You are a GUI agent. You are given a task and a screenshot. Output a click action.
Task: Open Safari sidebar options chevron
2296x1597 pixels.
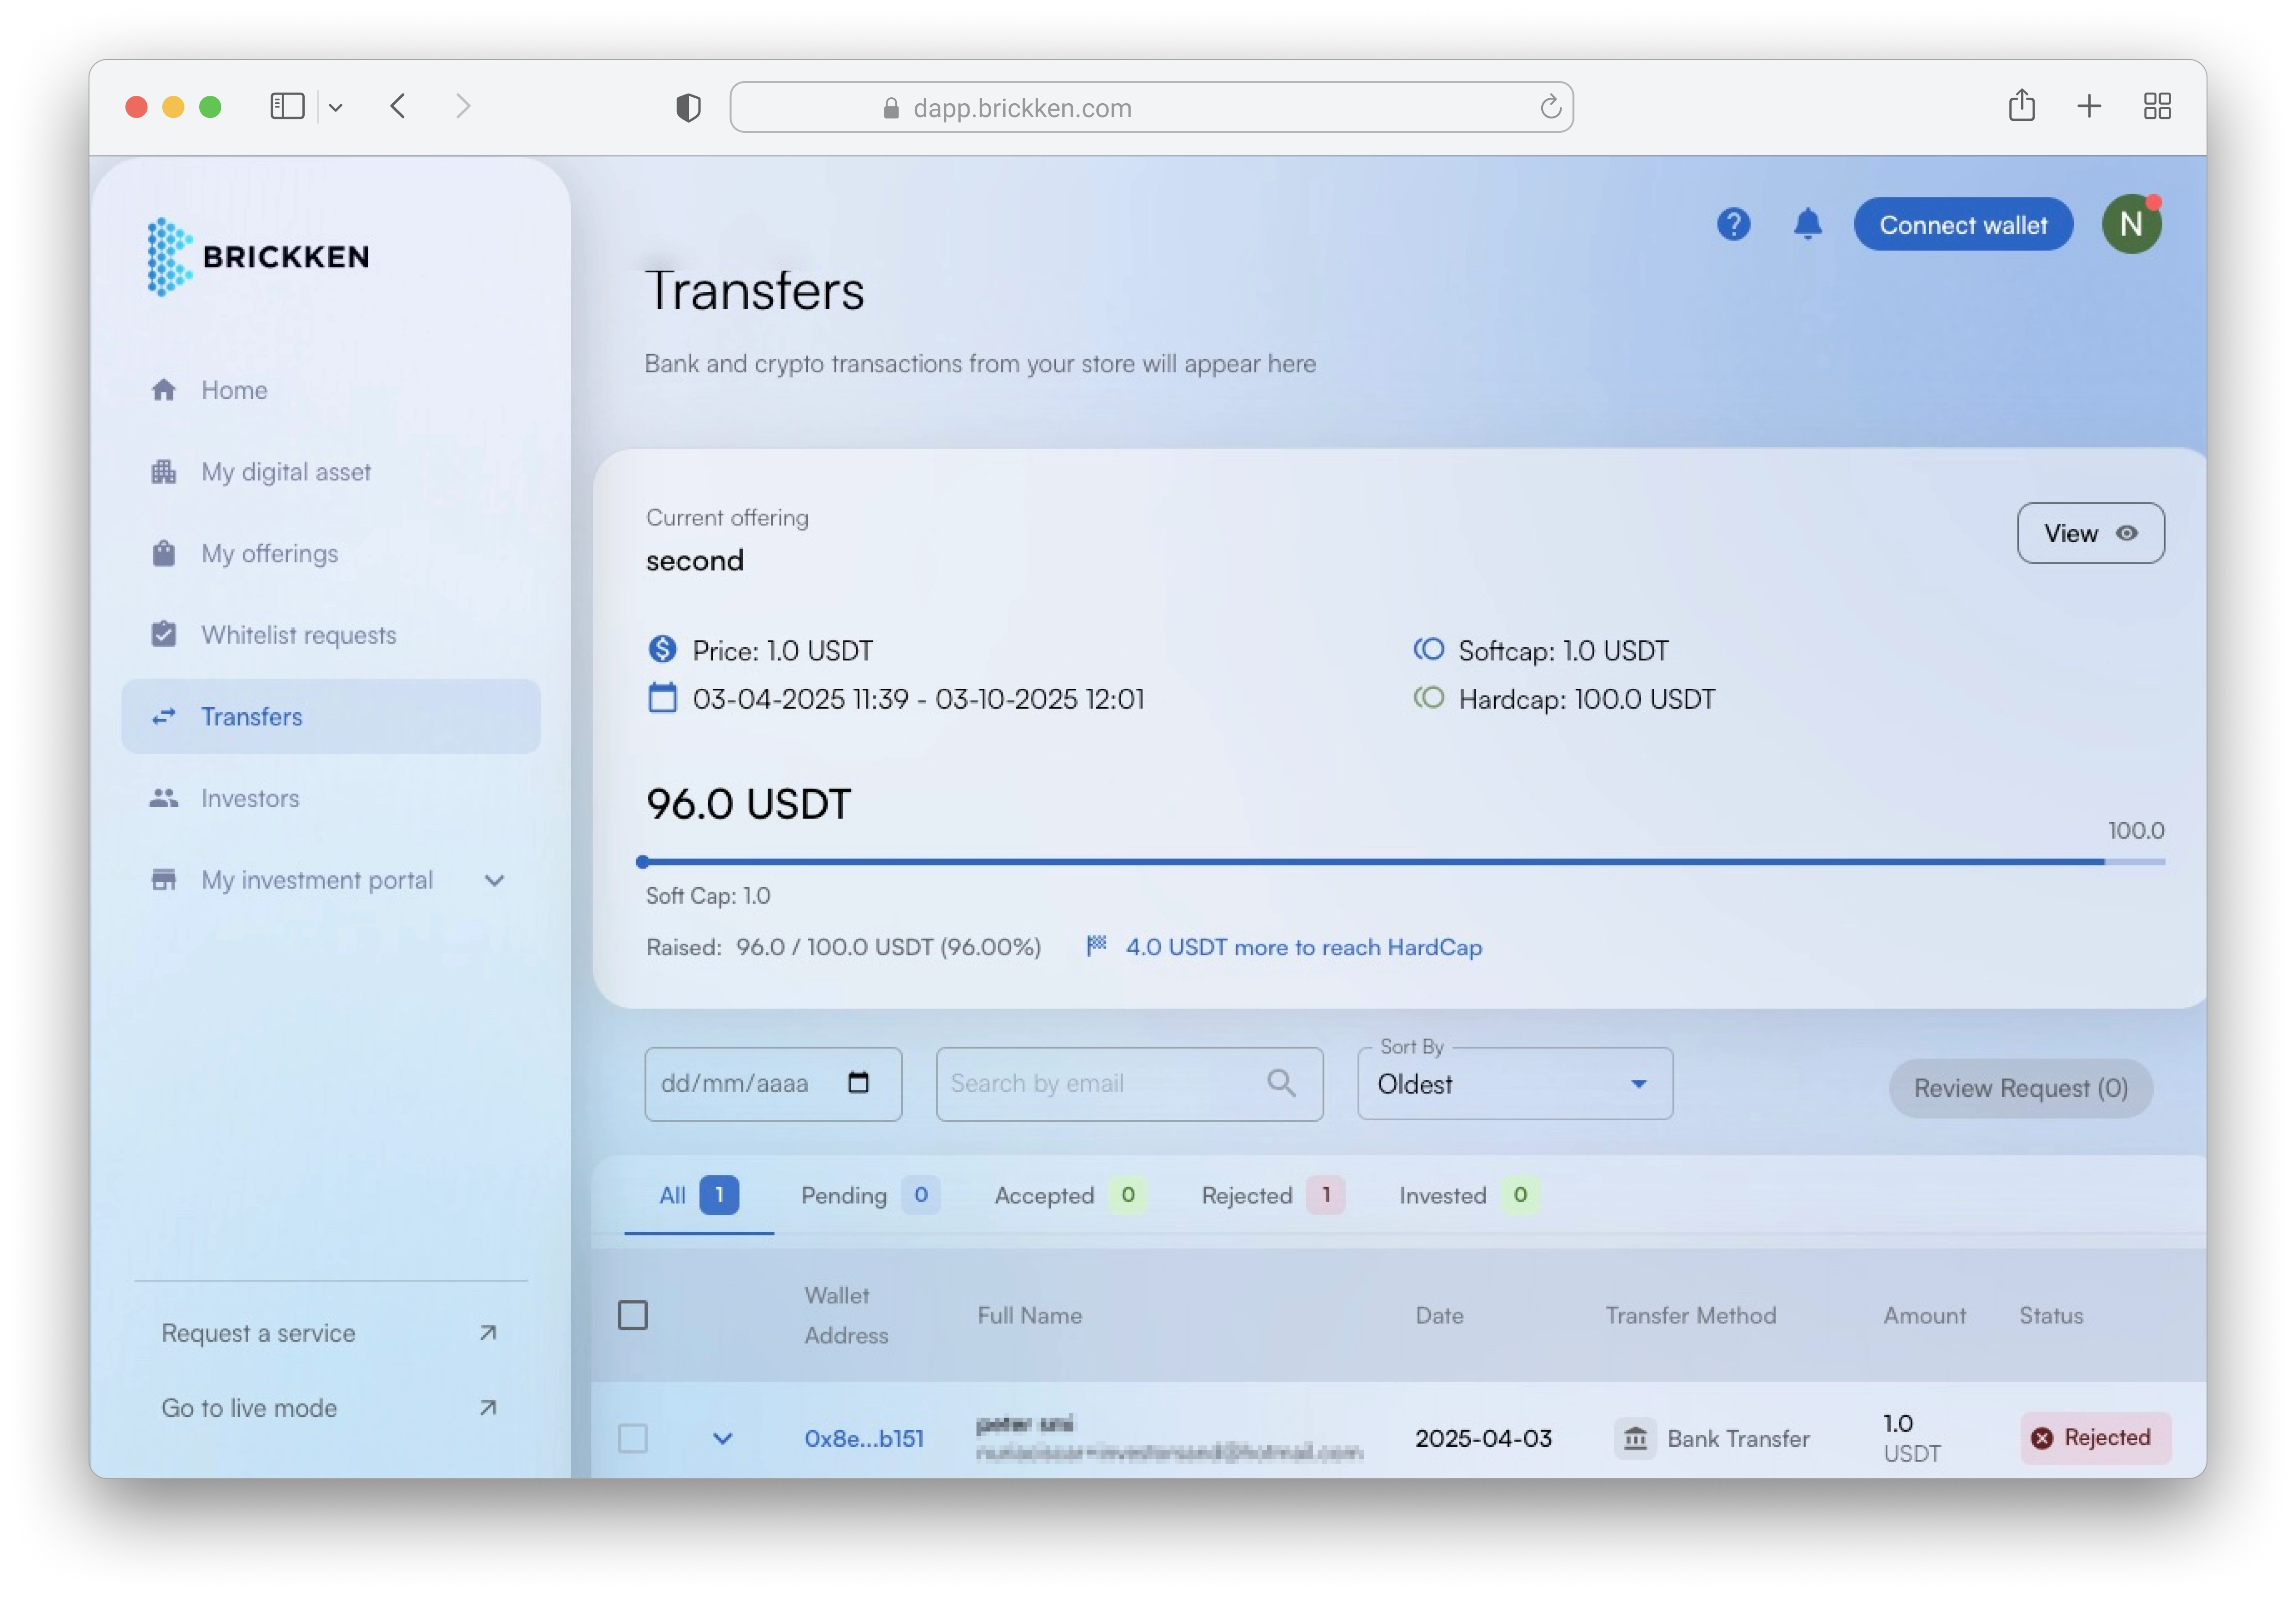click(x=335, y=107)
